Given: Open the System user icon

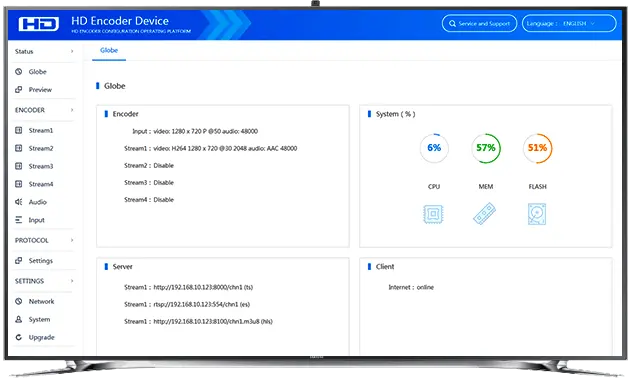Looking at the screenshot, I should click(x=18, y=319).
